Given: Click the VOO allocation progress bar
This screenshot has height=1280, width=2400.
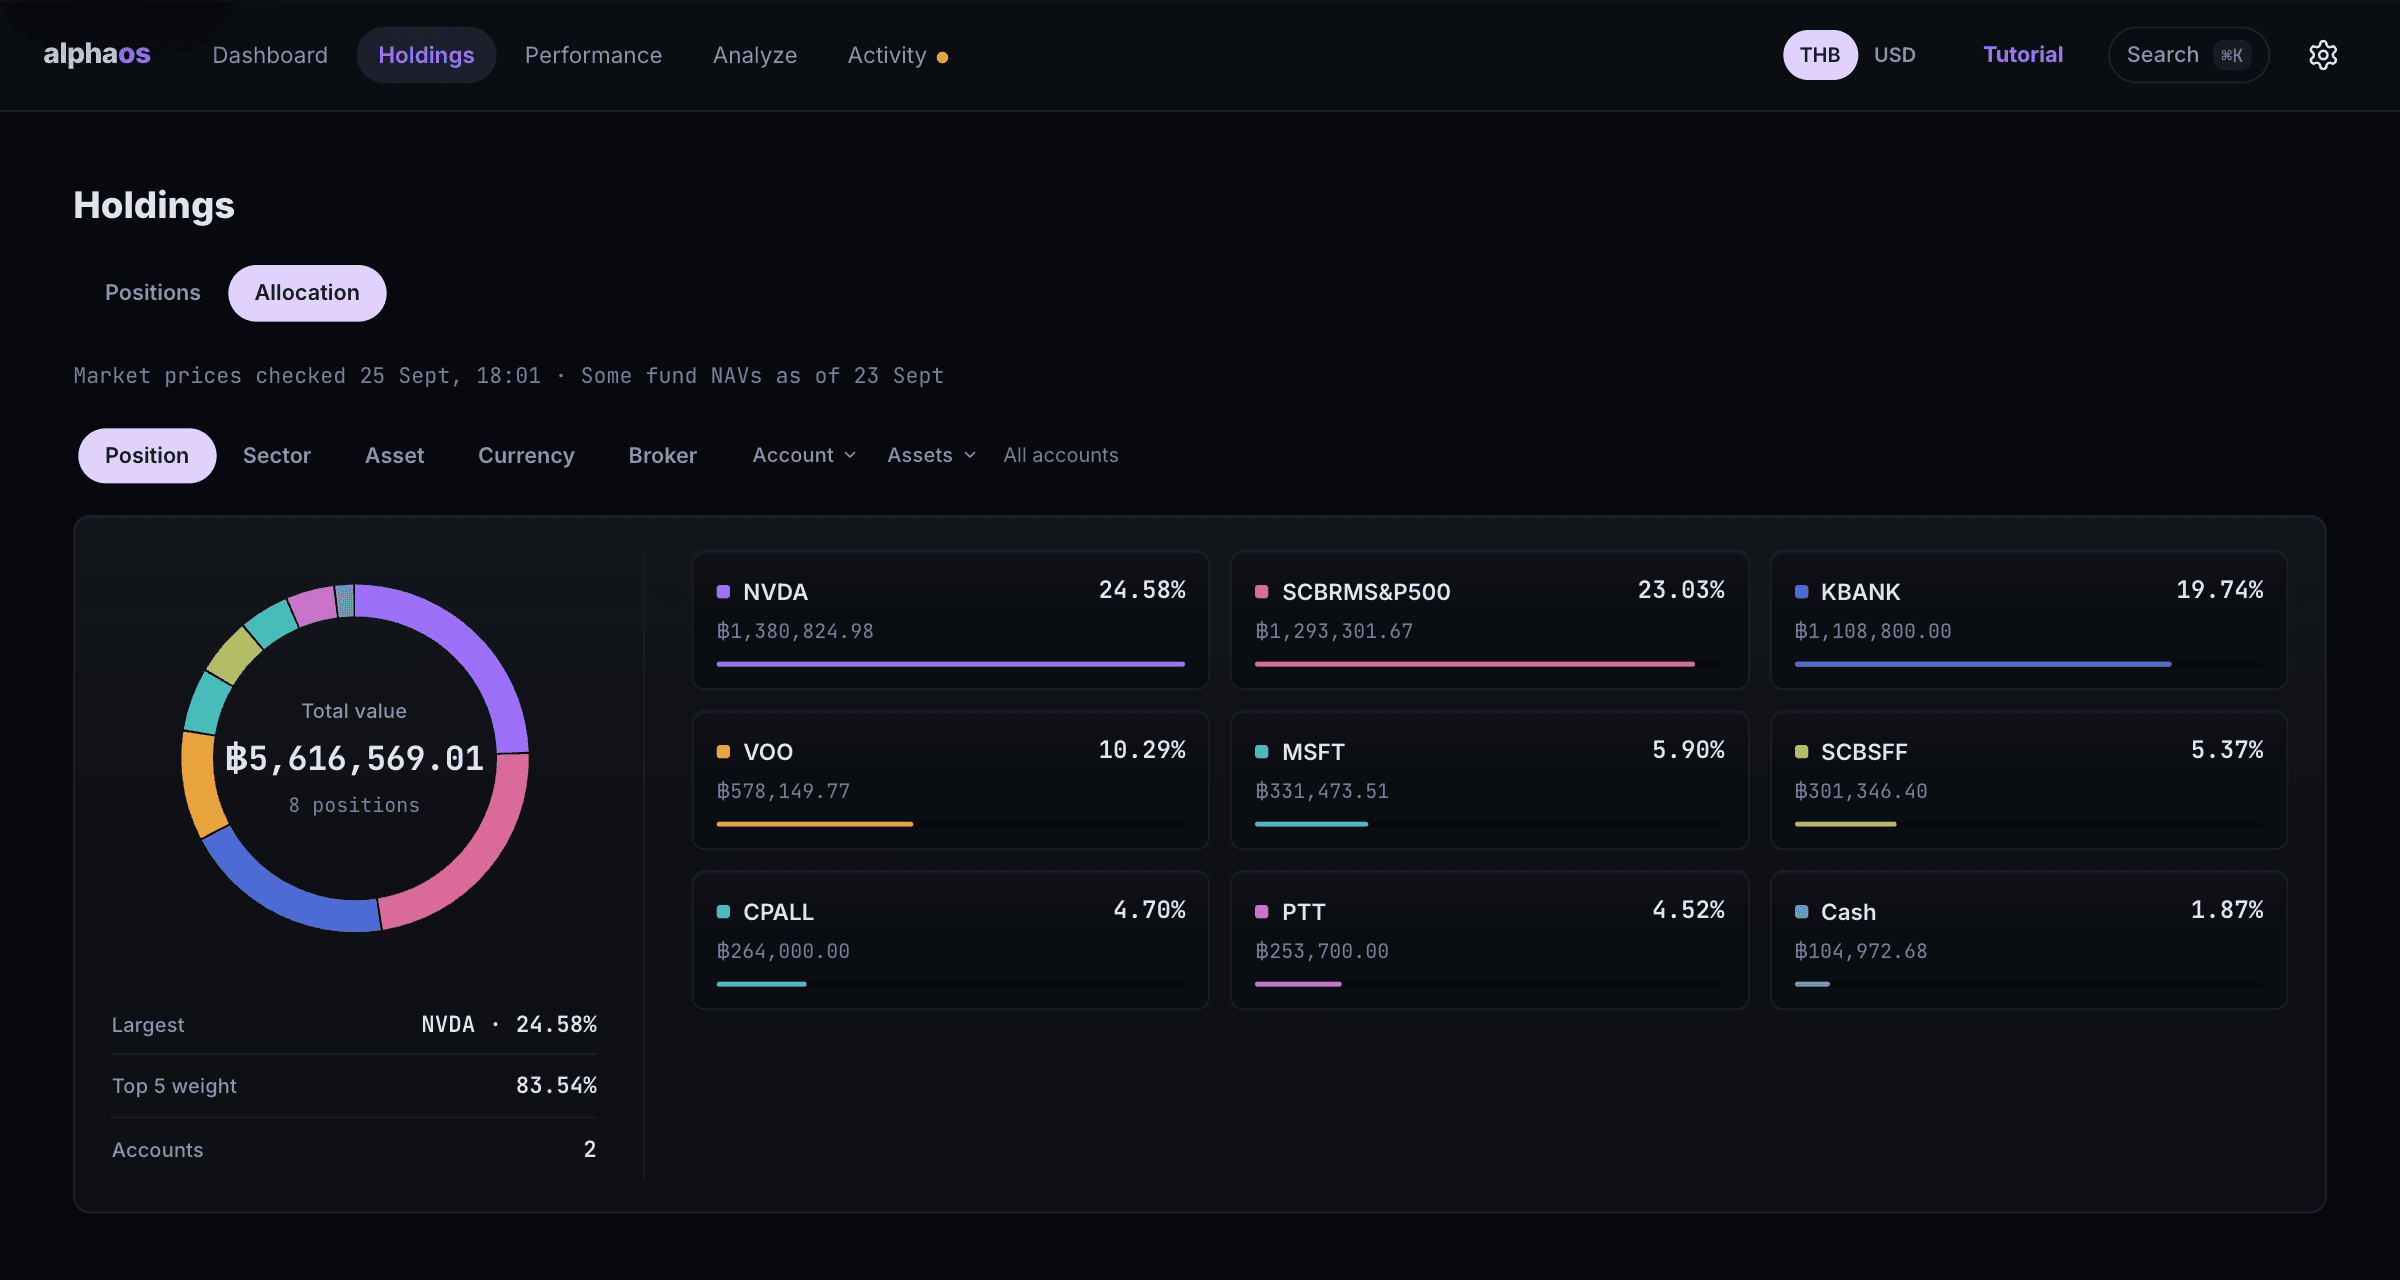Looking at the screenshot, I should pyautogui.click(x=950, y=824).
